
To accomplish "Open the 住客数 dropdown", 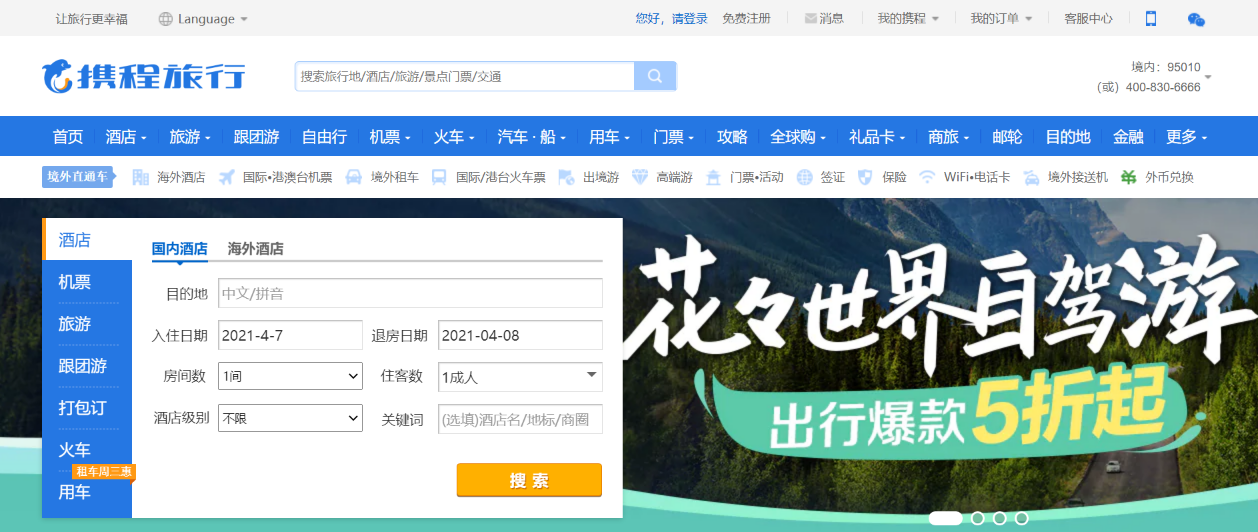I will 520,376.
